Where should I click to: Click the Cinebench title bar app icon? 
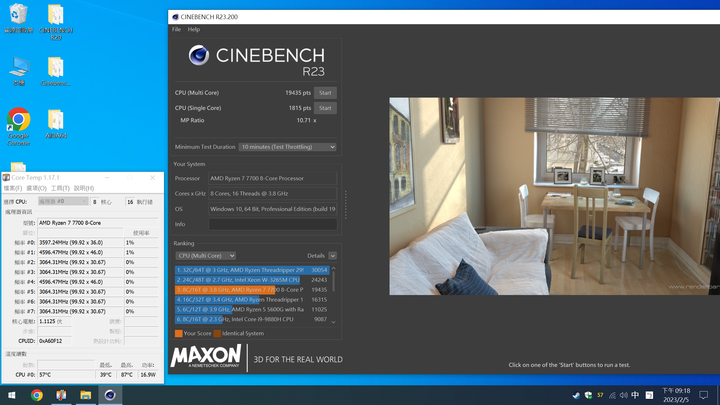[x=175, y=17]
